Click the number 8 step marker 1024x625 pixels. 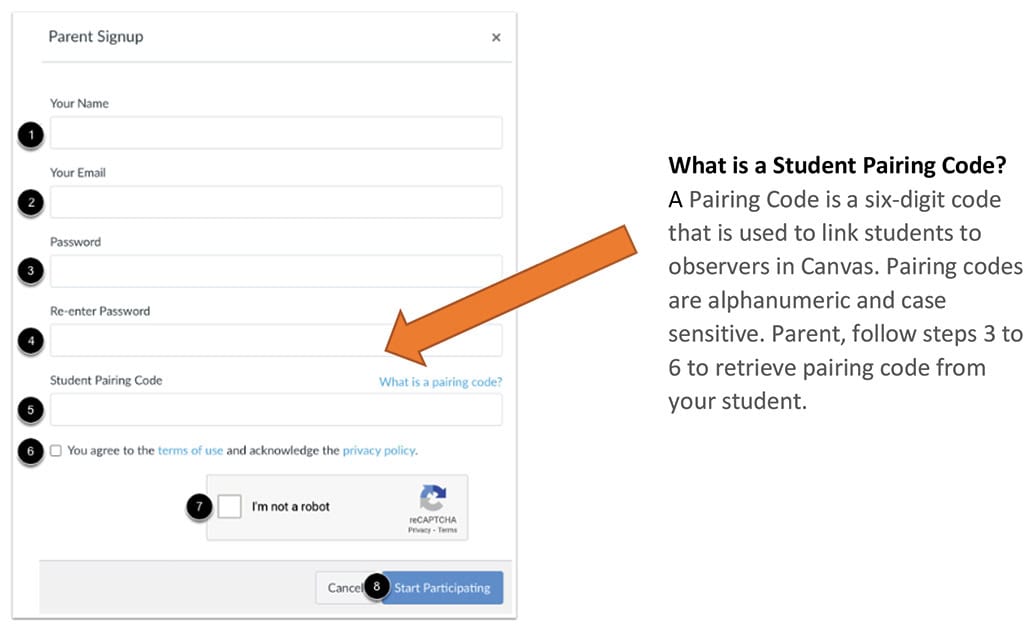(376, 588)
